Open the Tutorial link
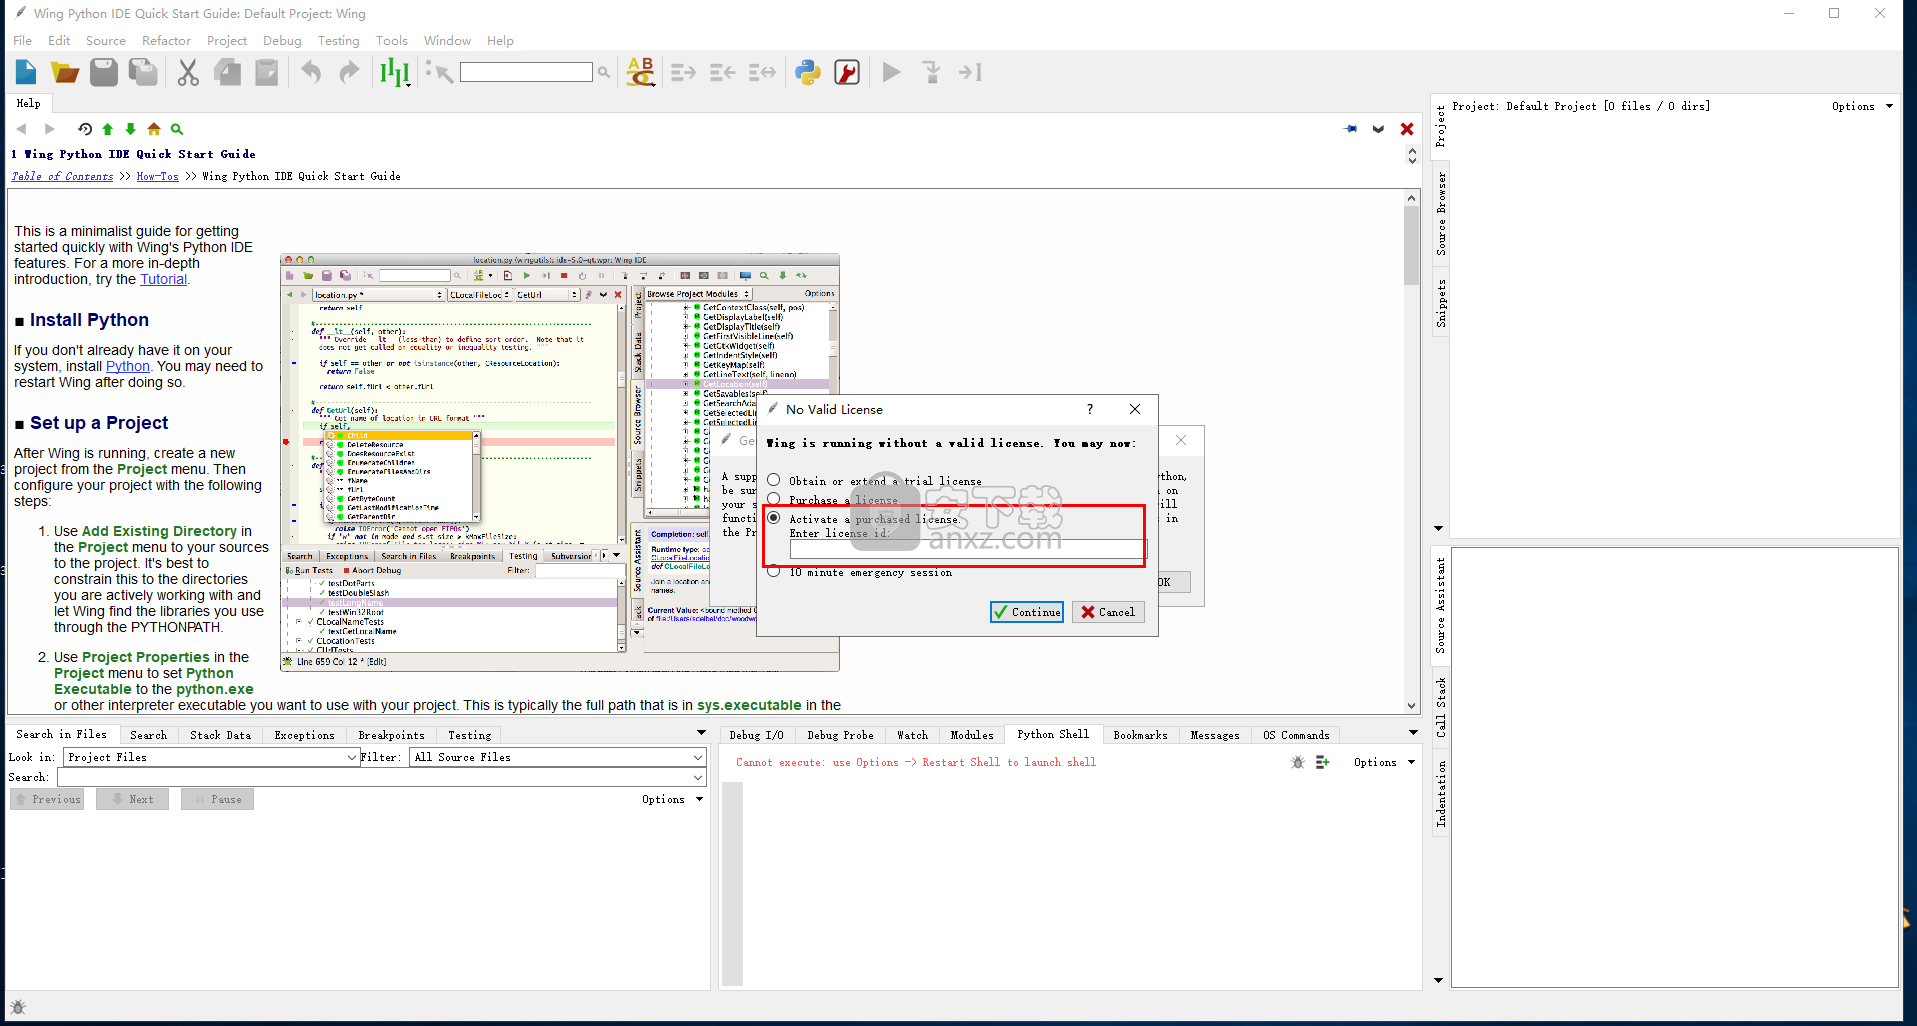The width and height of the screenshot is (1917, 1026). point(163,279)
